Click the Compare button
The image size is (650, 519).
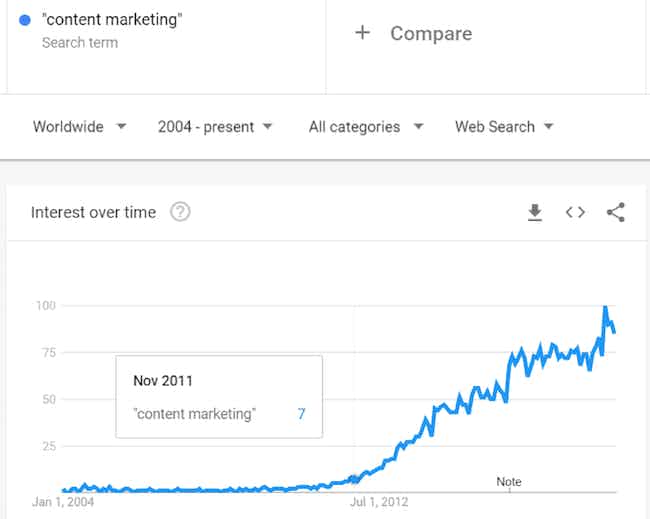[x=430, y=33]
